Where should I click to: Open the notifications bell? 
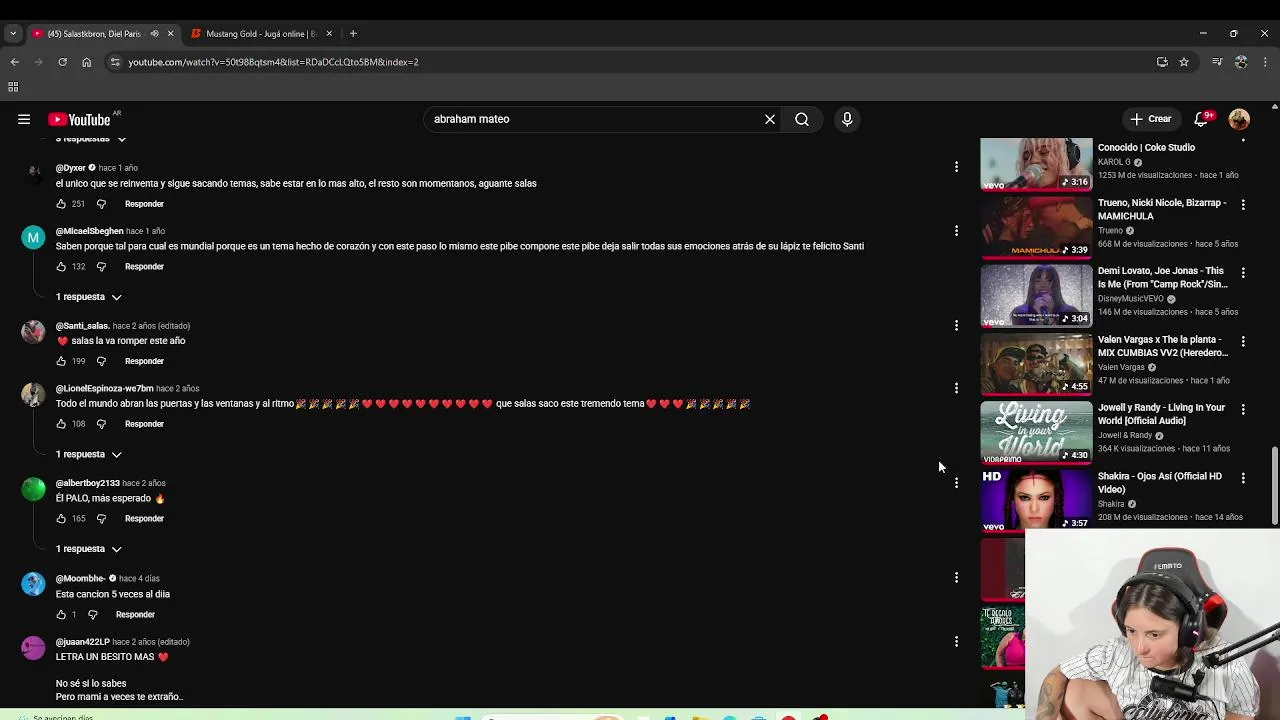pos(1202,119)
